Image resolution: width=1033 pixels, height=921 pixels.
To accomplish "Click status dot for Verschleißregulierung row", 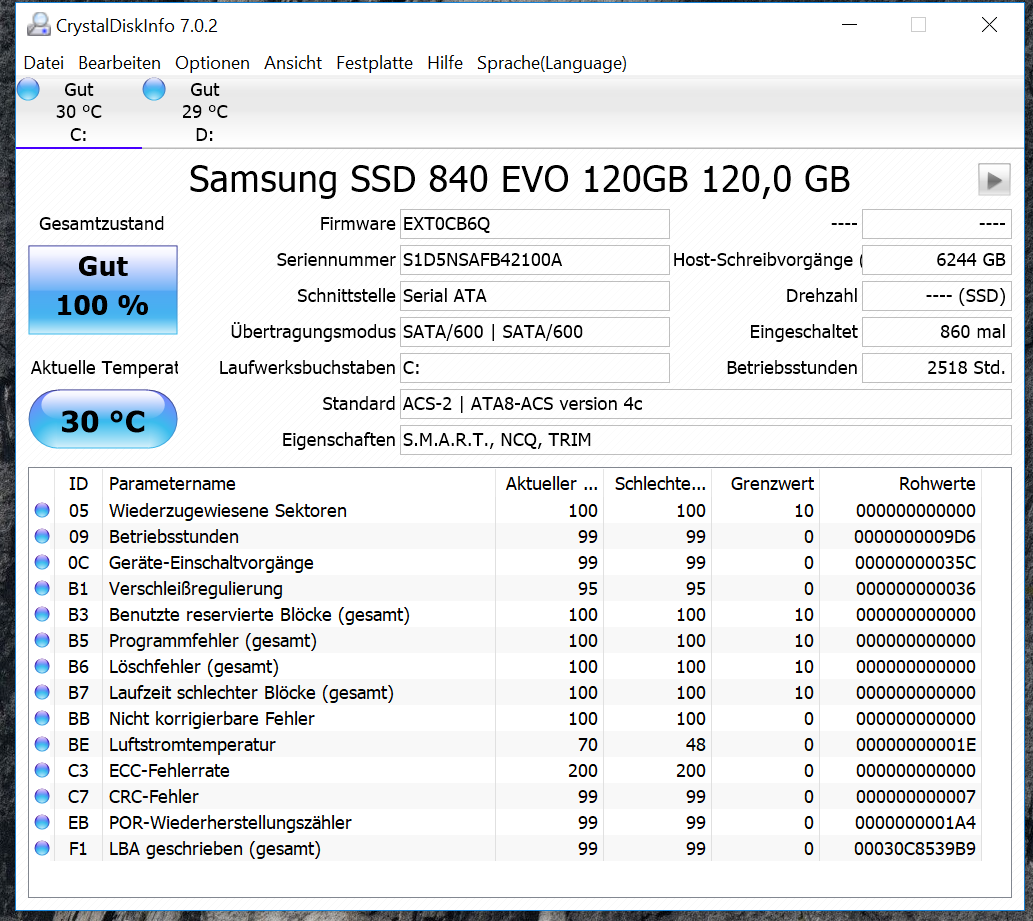I will click(42, 588).
